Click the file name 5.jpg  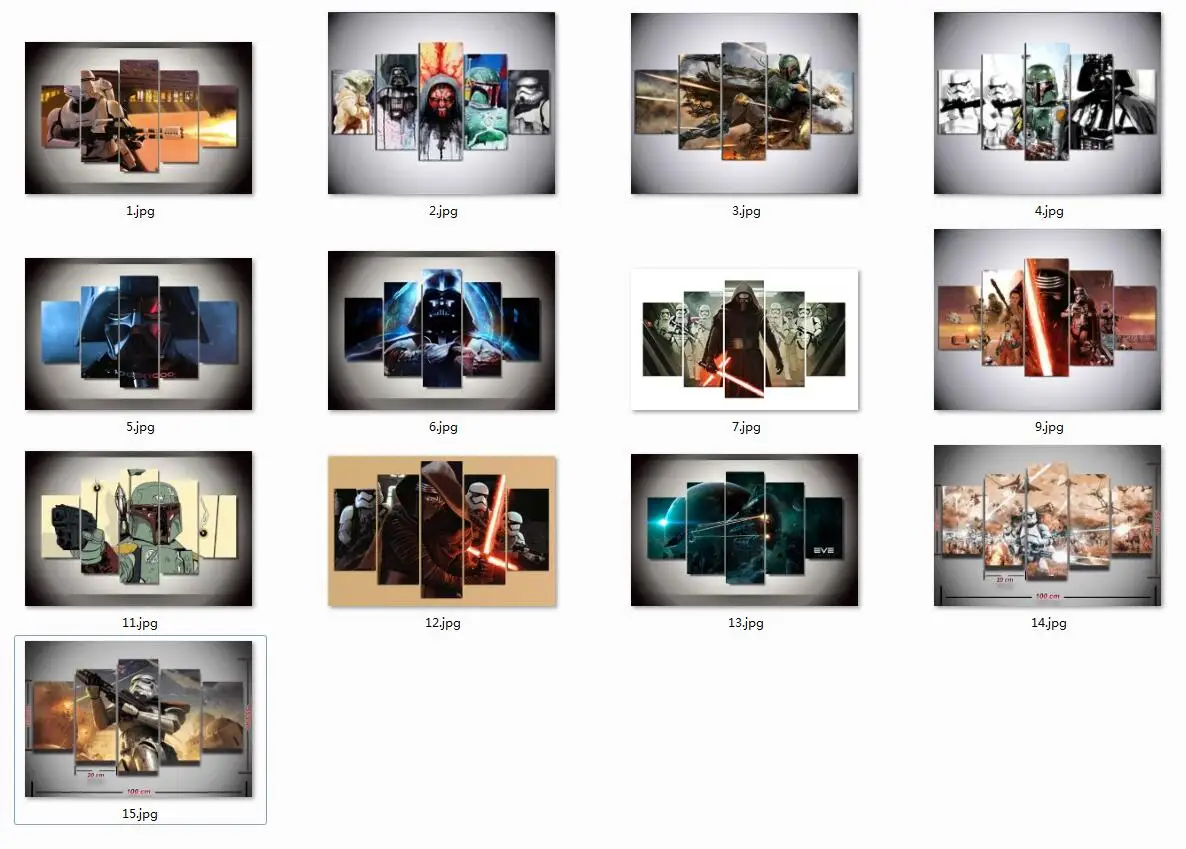pyautogui.click(x=140, y=427)
